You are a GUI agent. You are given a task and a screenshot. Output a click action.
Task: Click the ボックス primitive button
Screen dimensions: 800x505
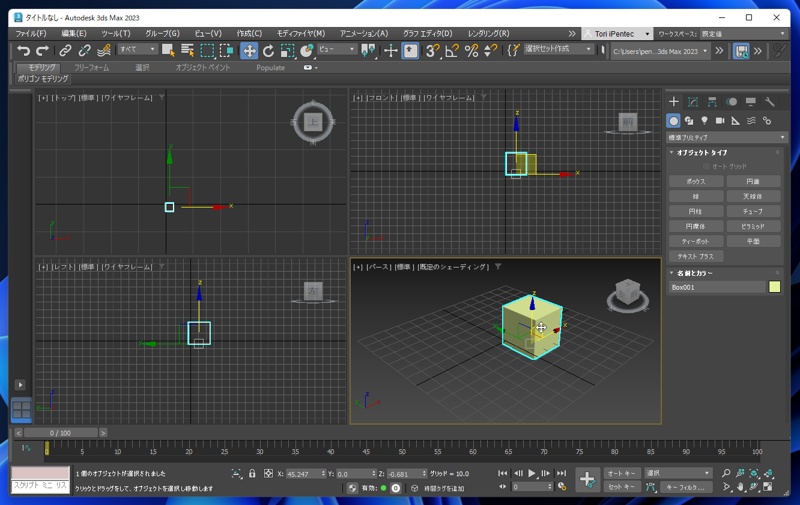(696, 182)
